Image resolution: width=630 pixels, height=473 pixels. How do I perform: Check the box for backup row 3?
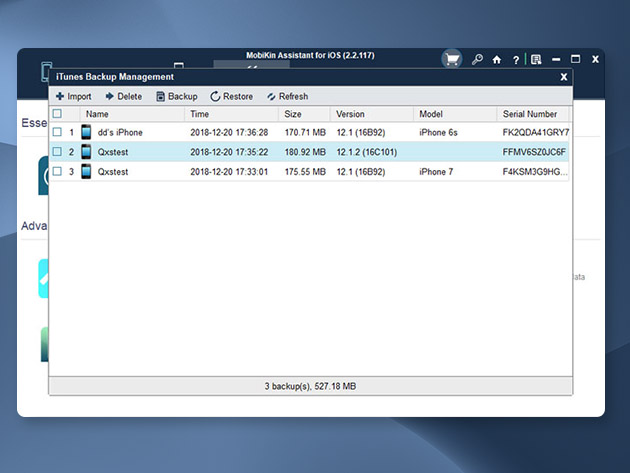pyautogui.click(x=57, y=171)
